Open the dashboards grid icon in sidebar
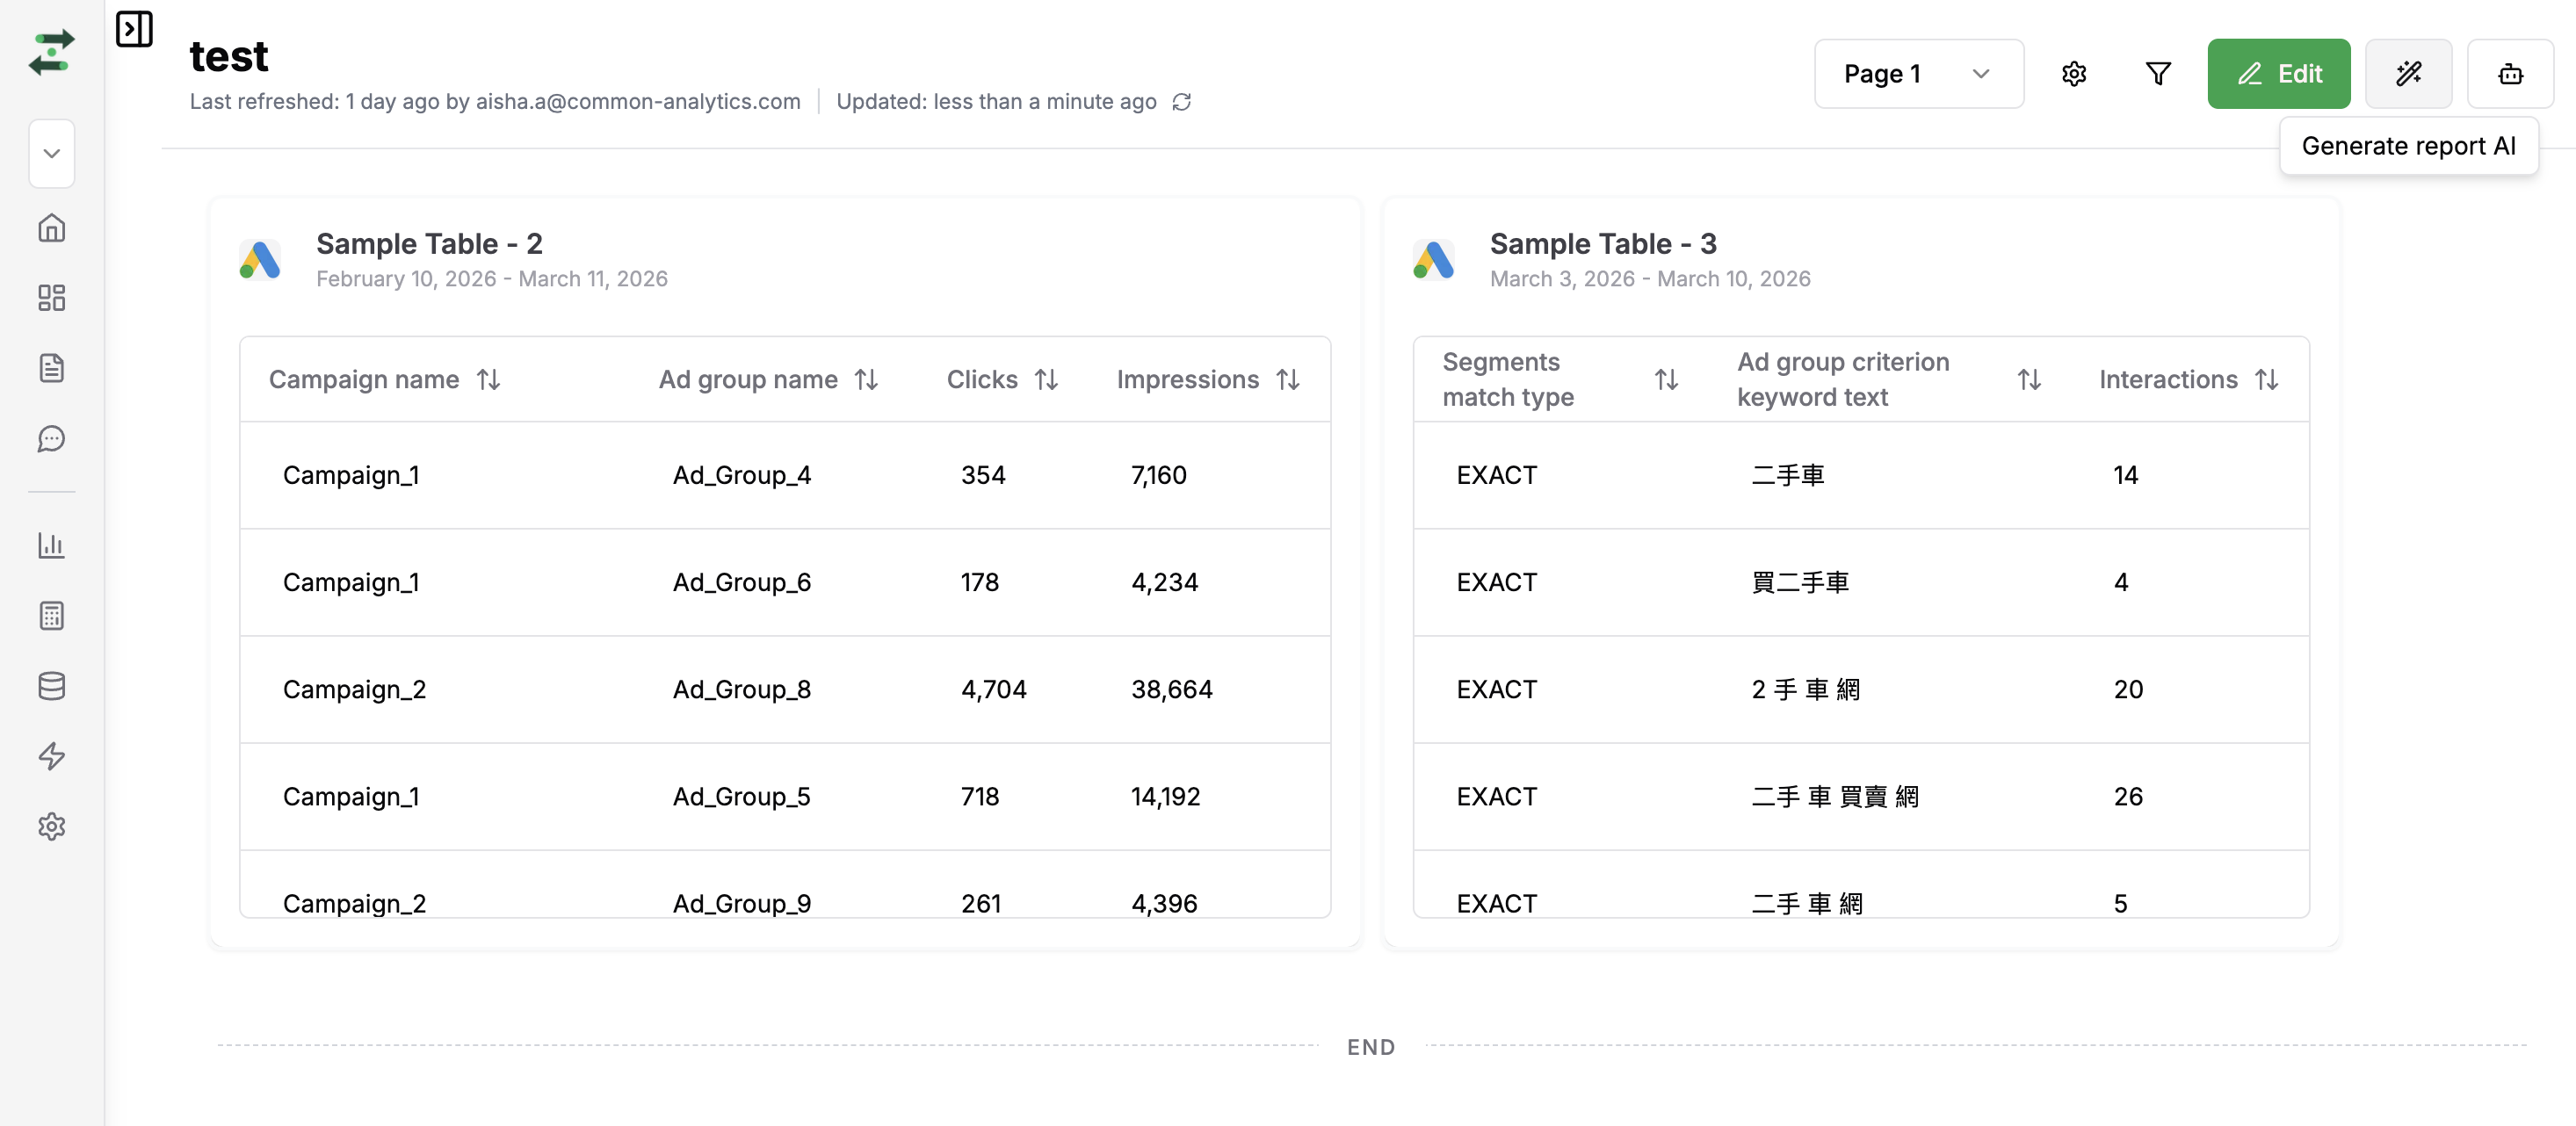The height and width of the screenshot is (1126, 2576). pyautogui.click(x=52, y=298)
